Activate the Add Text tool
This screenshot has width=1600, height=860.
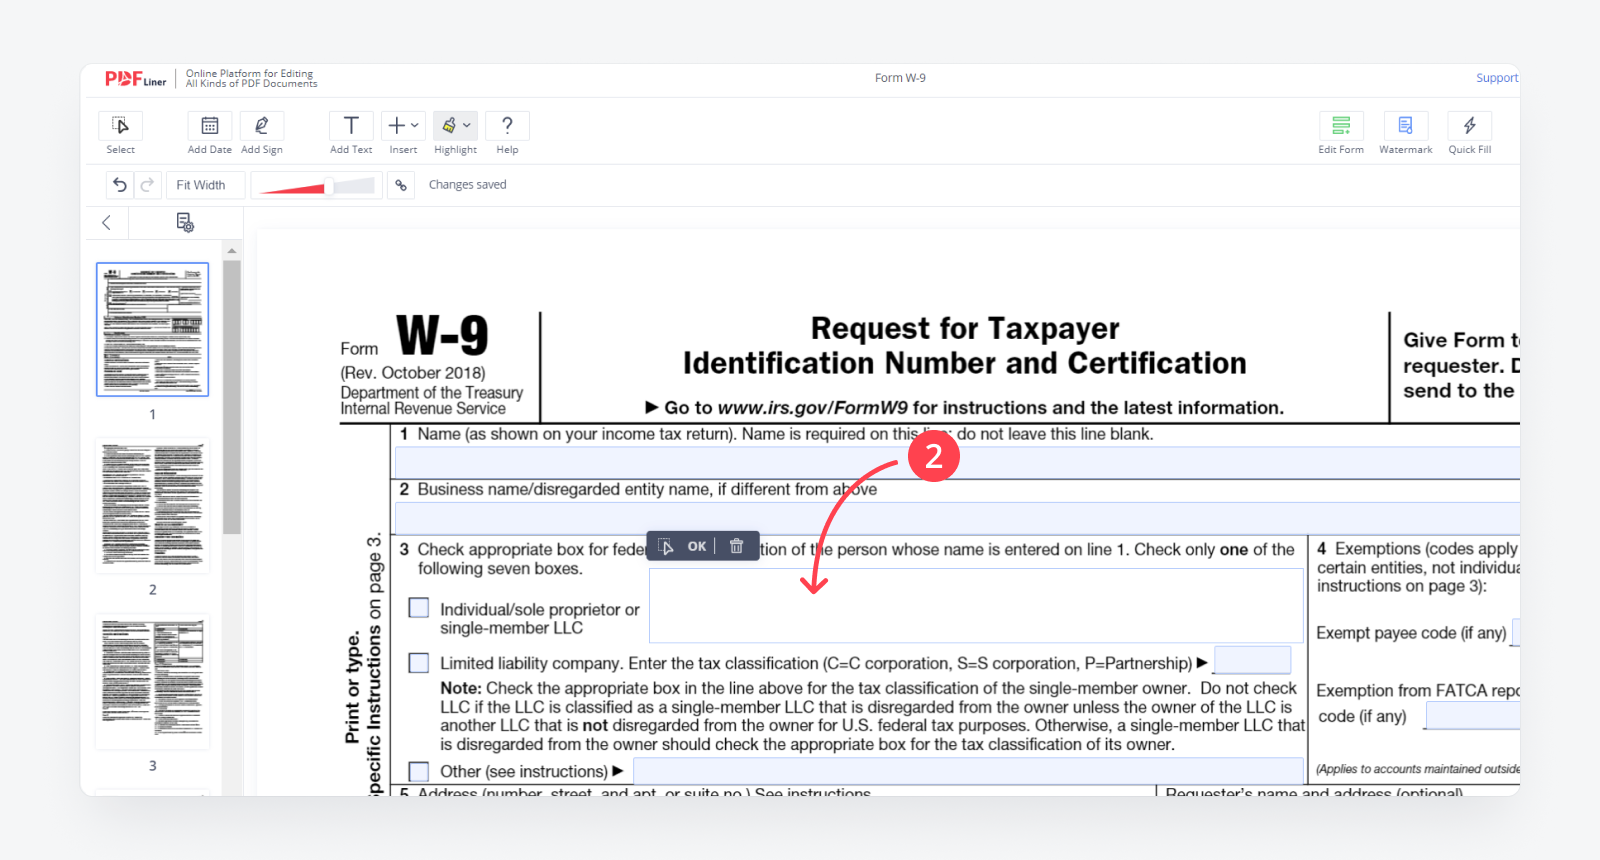click(351, 126)
